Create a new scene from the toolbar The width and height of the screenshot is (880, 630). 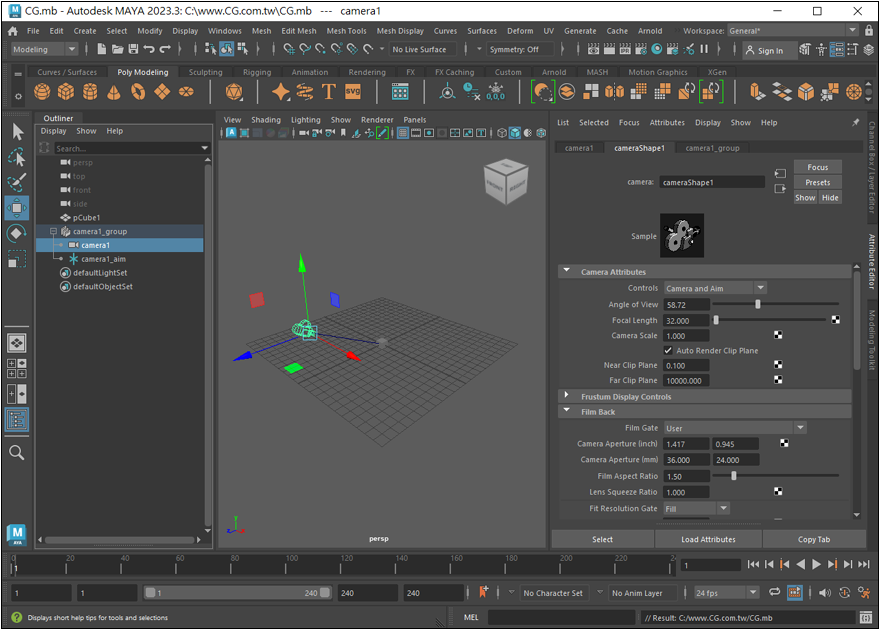[x=102, y=49]
